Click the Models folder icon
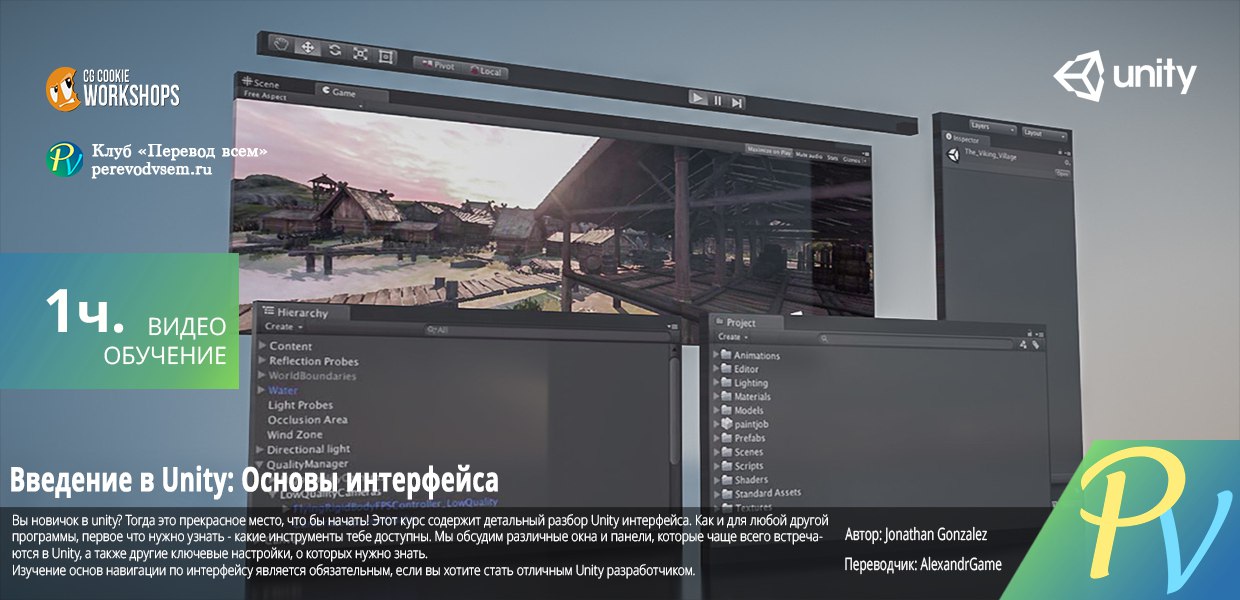The image size is (1240, 600). (x=726, y=410)
